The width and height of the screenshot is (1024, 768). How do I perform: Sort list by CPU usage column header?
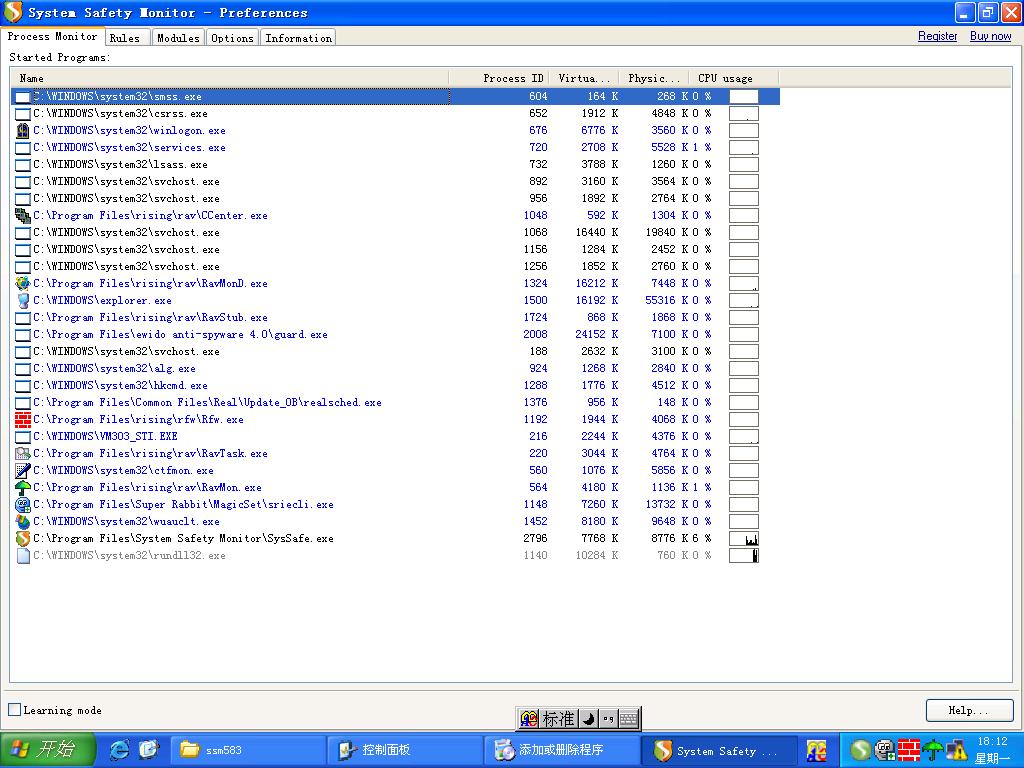[725, 78]
